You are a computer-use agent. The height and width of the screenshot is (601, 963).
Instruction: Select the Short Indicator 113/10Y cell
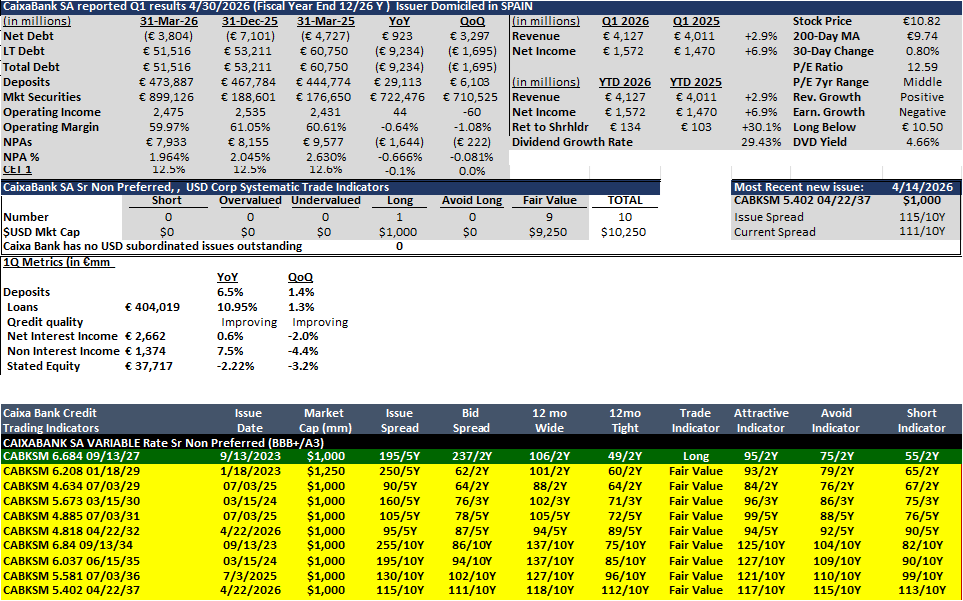pyautogui.click(x=922, y=591)
